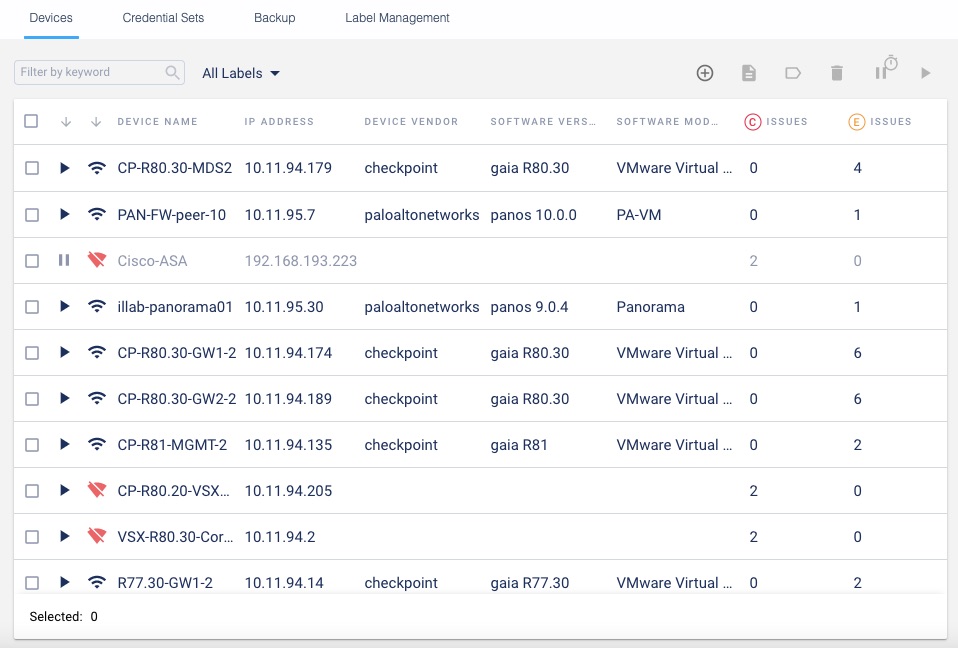
Task: Click the disconnected status icon for VSX-R80.30-Cor
Action: point(97,537)
